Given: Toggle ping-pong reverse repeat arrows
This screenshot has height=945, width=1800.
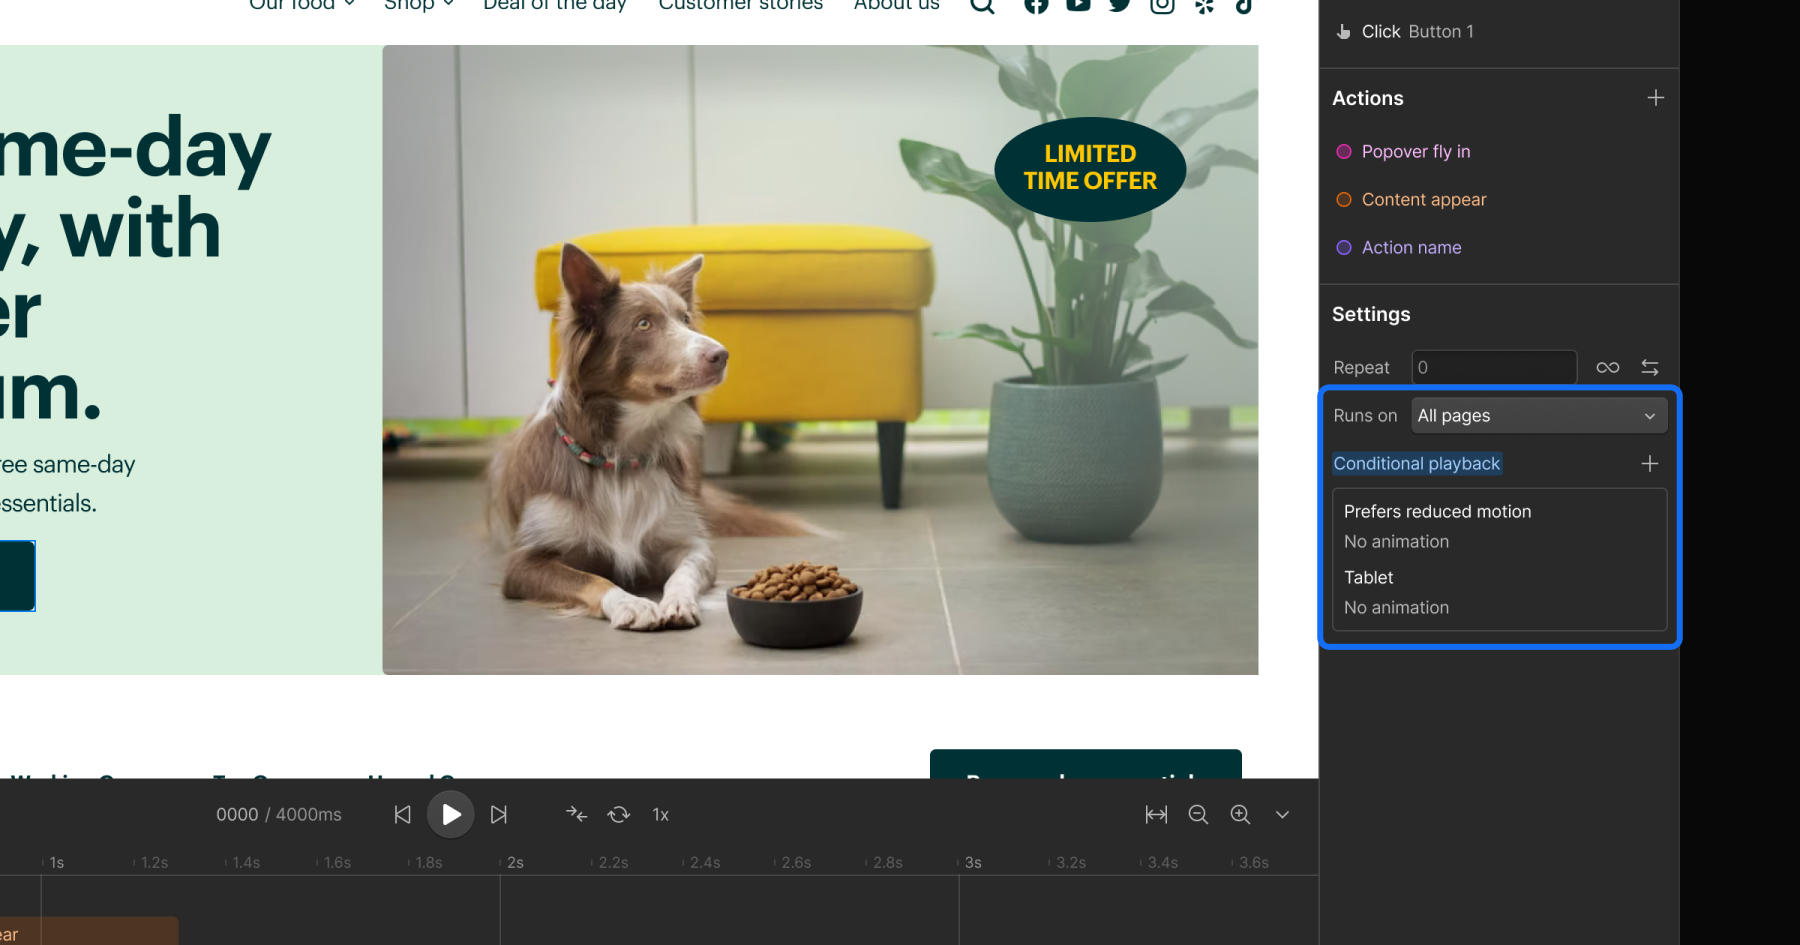Looking at the screenshot, I should pos(1650,367).
